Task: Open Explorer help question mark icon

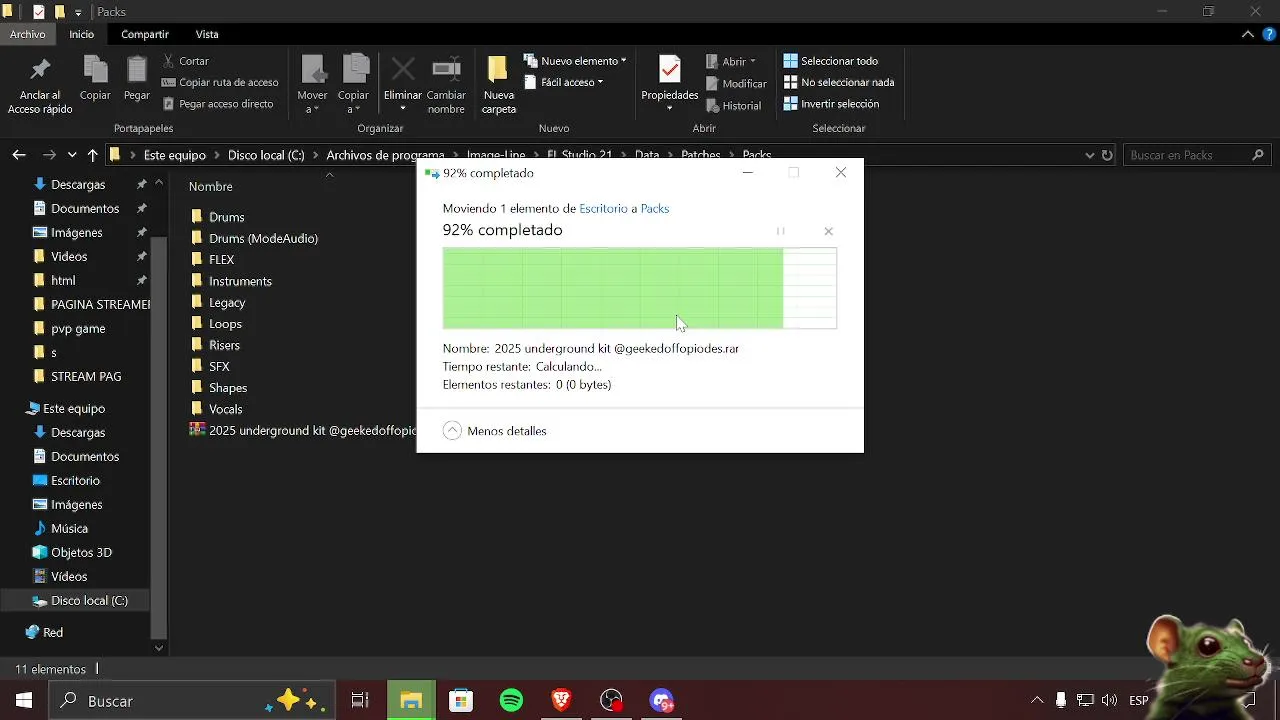Action: click(1267, 34)
